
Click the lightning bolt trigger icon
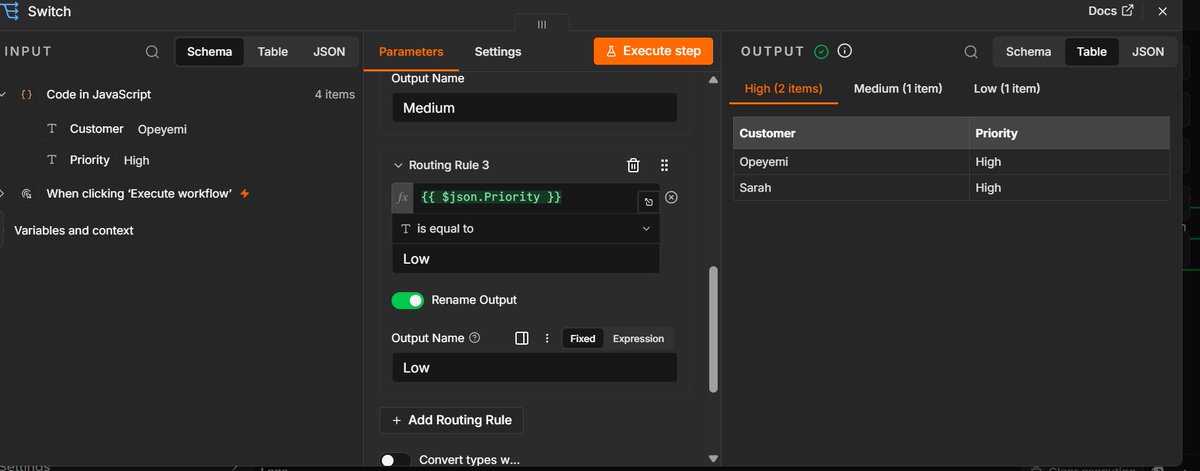click(245, 193)
